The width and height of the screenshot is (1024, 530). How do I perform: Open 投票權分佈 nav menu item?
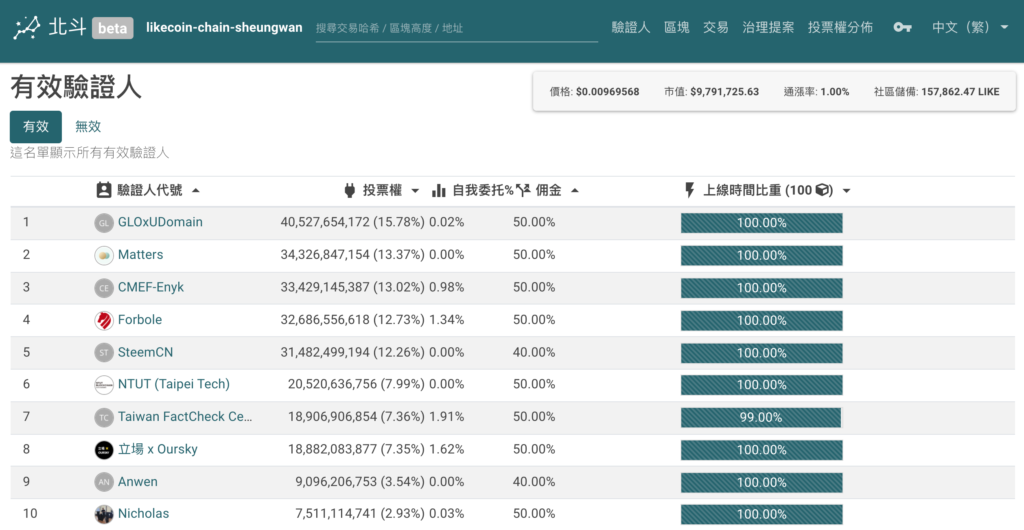click(x=840, y=27)
